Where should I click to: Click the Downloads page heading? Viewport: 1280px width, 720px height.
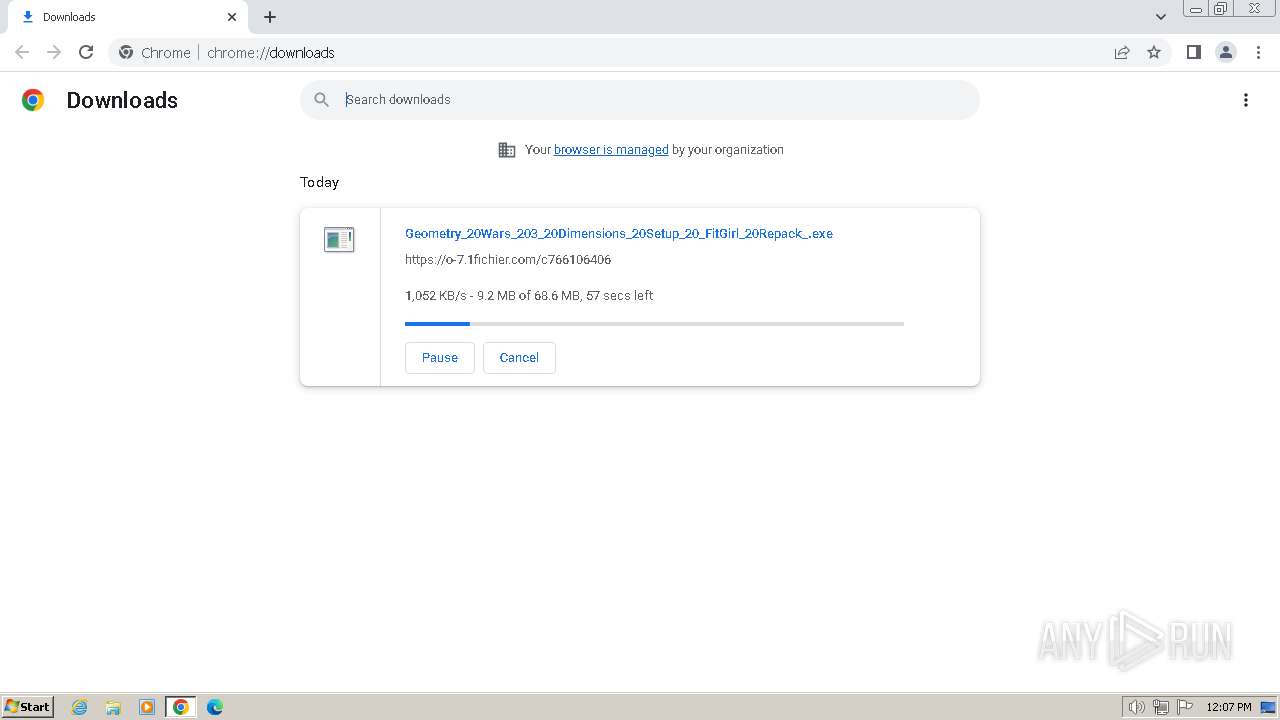[x=122, y=100]
